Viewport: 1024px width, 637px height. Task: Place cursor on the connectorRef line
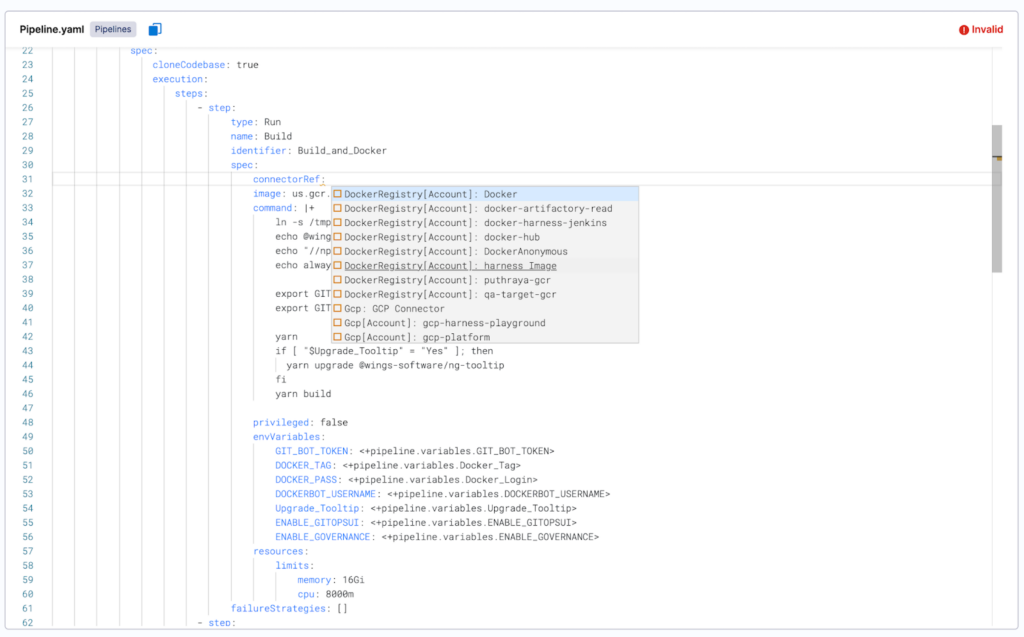[x=288, y=179]
